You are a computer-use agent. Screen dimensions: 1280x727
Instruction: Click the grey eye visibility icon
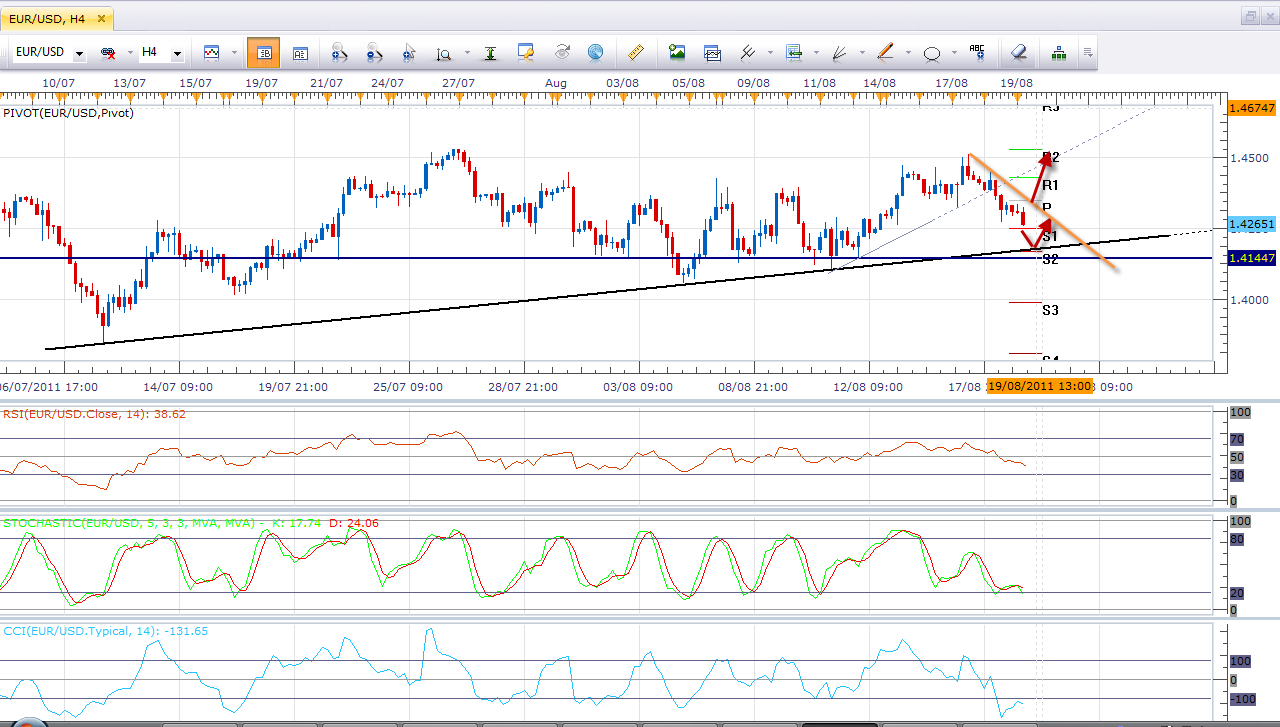tap(562, 52)
